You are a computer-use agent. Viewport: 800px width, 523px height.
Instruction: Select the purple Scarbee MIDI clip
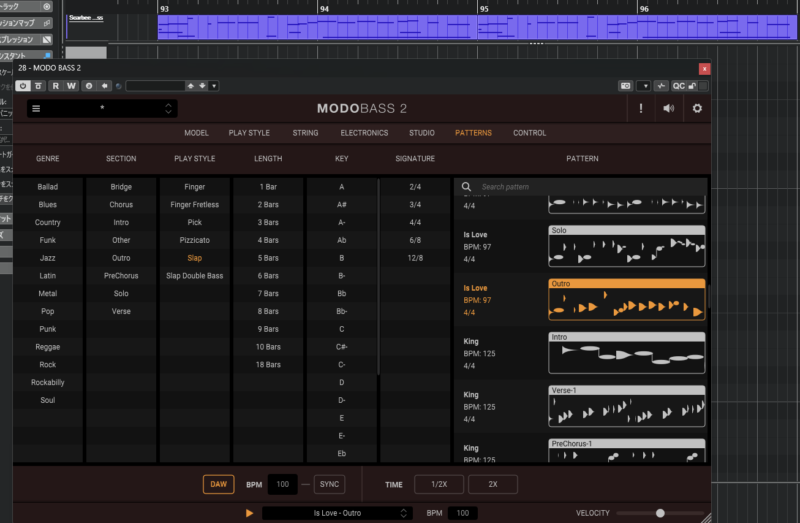[x=477, y=27]
